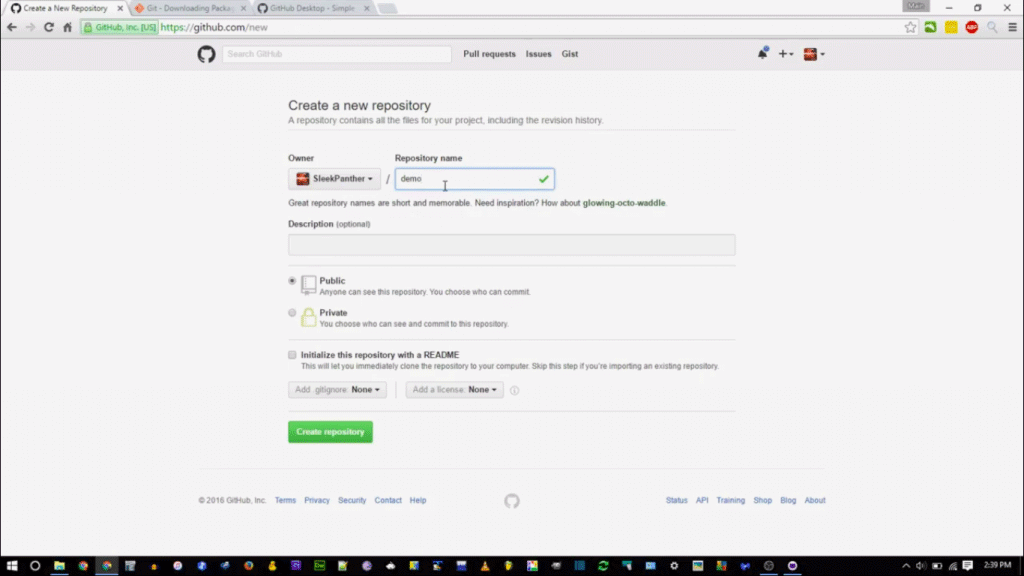Open the 'Add .gitignore: None' dropdown
The image size is (1024, 576).
(337, 390)
